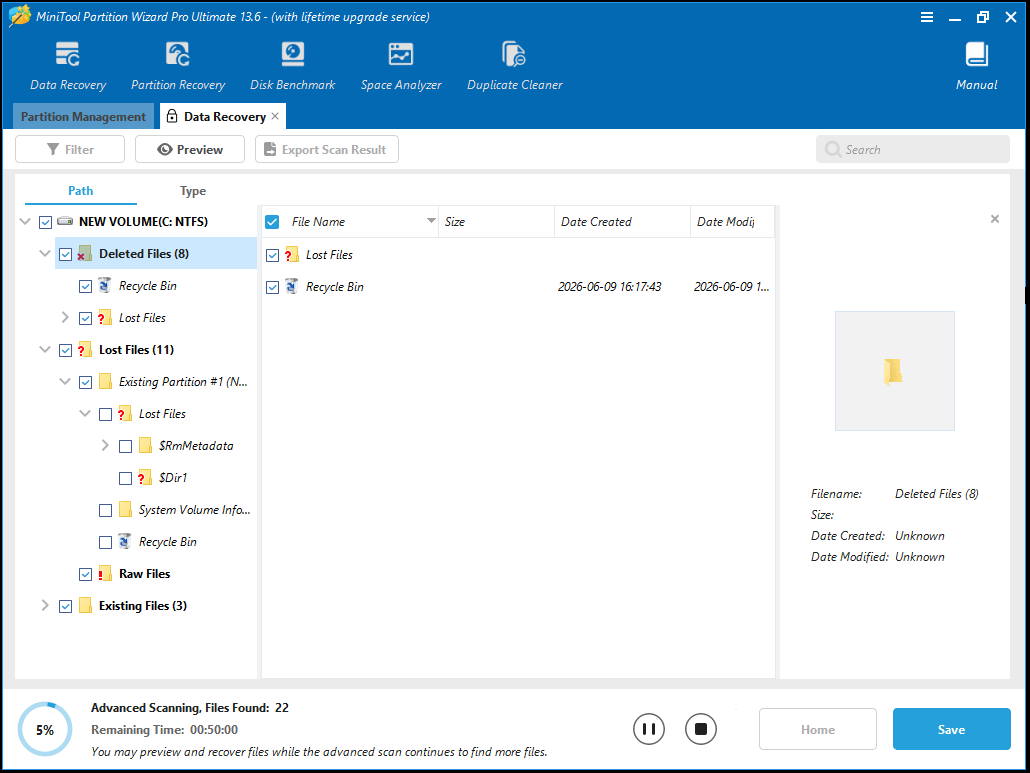Screen dimensions: 1030x773
Task: Click Lost Files icon in file list
Action: (x=292, y=255)
